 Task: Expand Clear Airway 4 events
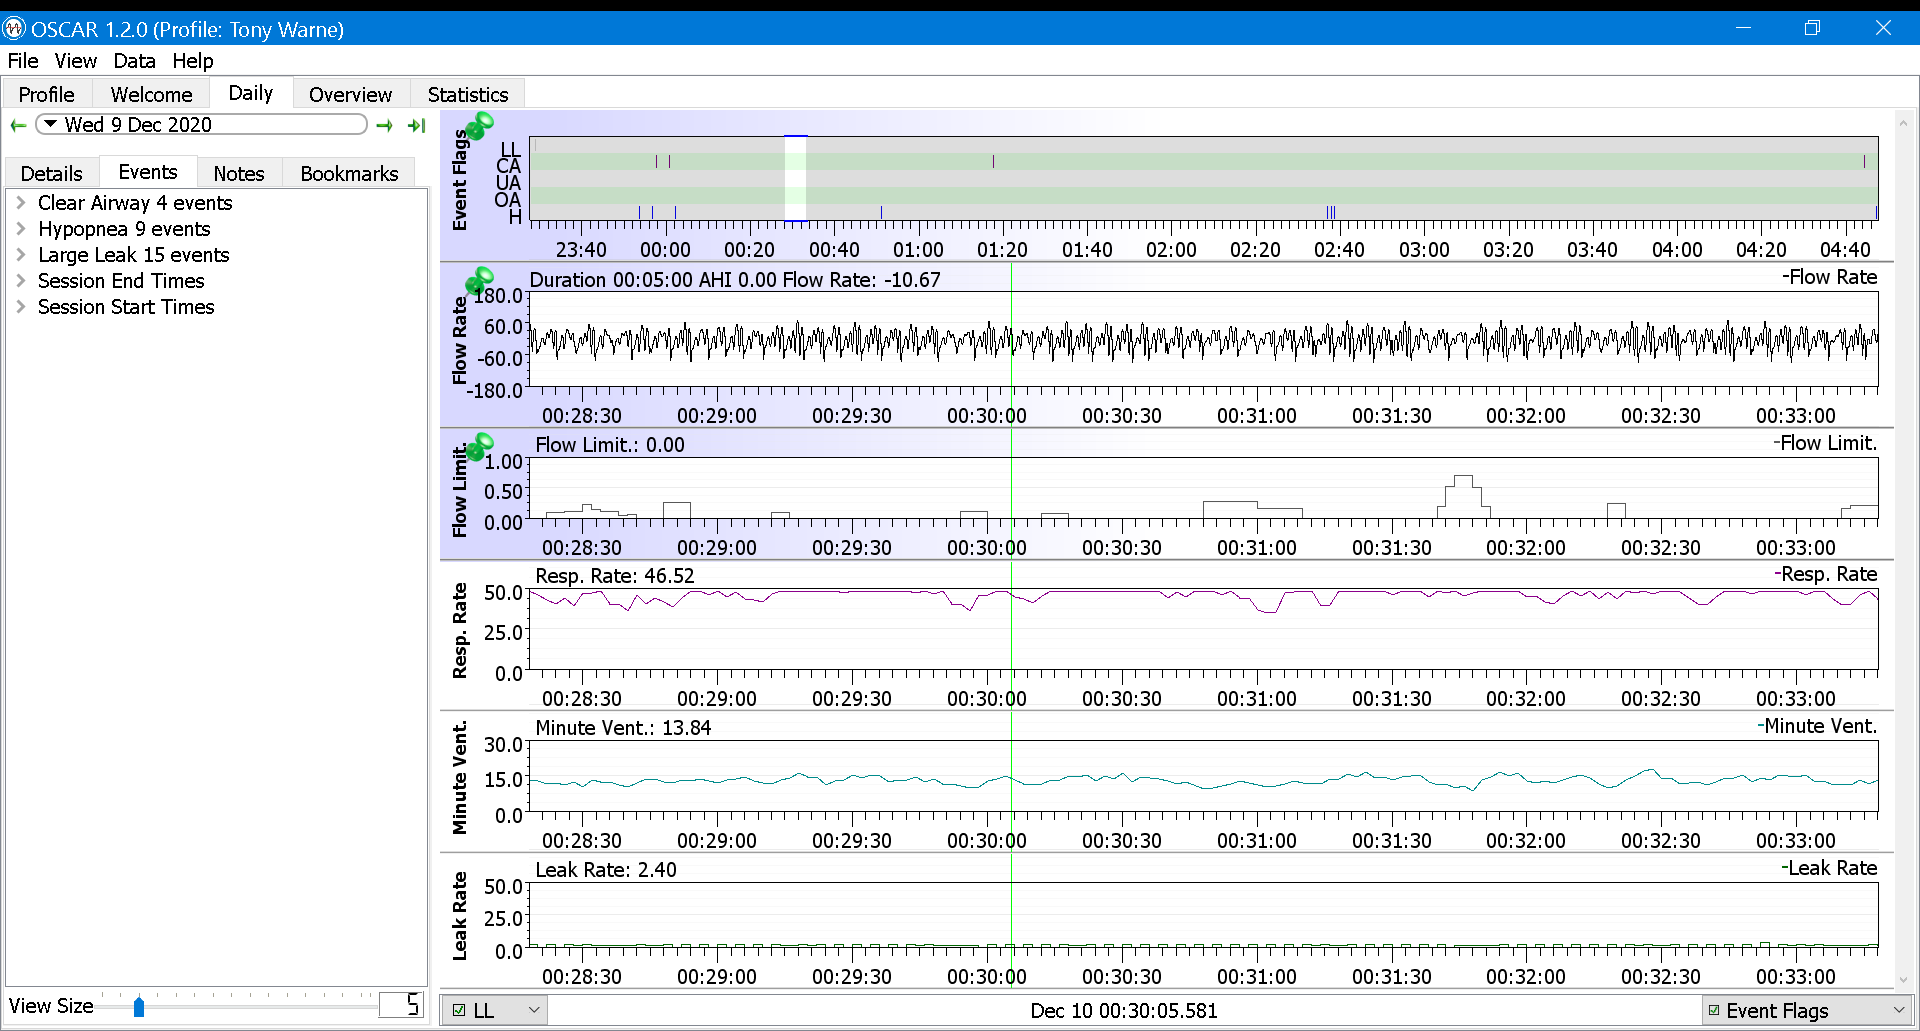(x=20, y=202)
